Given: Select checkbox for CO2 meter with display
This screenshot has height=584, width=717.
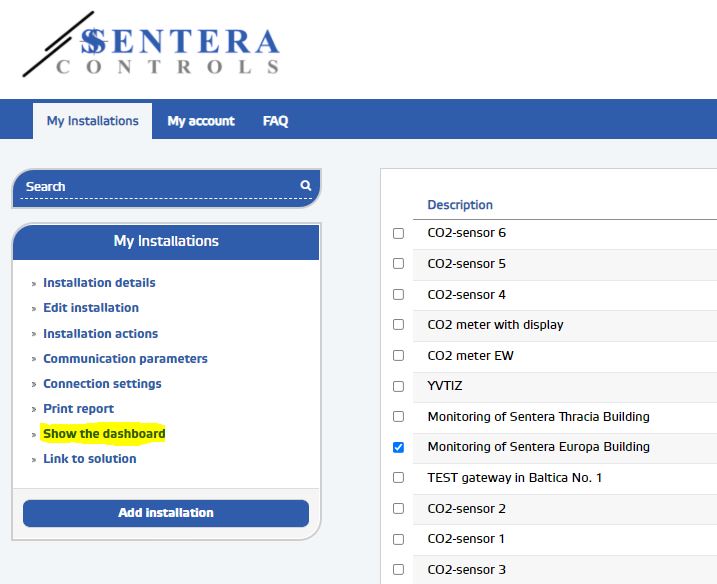Looking at the screenshot, I should click(398, 325).
